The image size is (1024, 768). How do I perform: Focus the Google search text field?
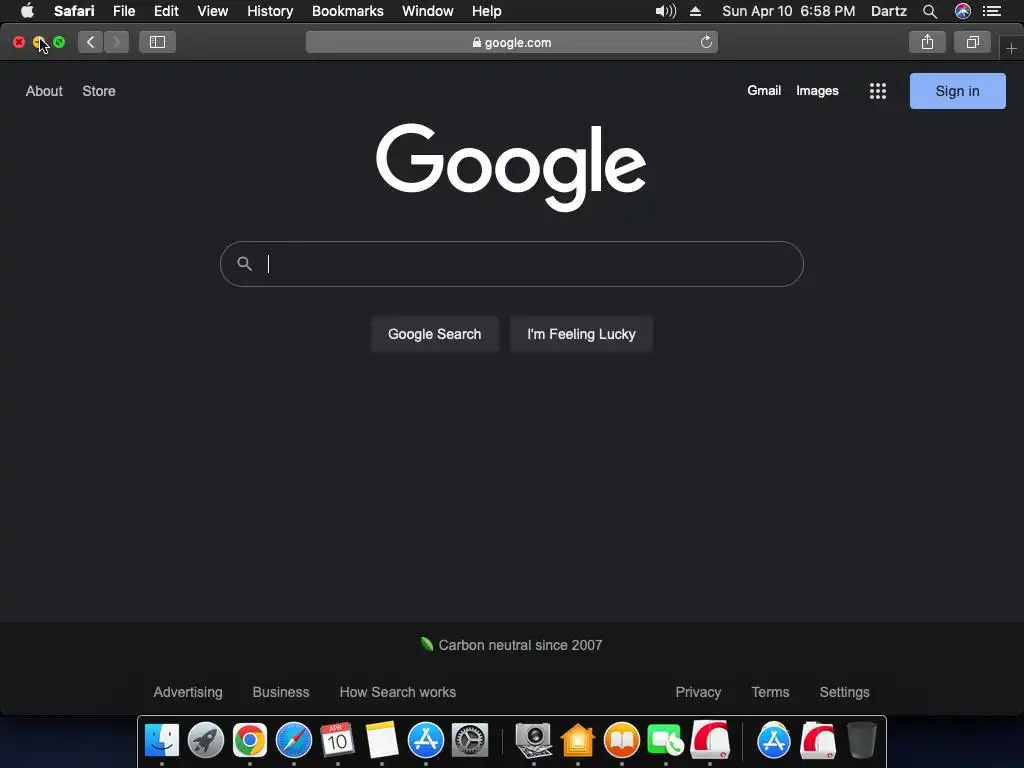(512, 264)
